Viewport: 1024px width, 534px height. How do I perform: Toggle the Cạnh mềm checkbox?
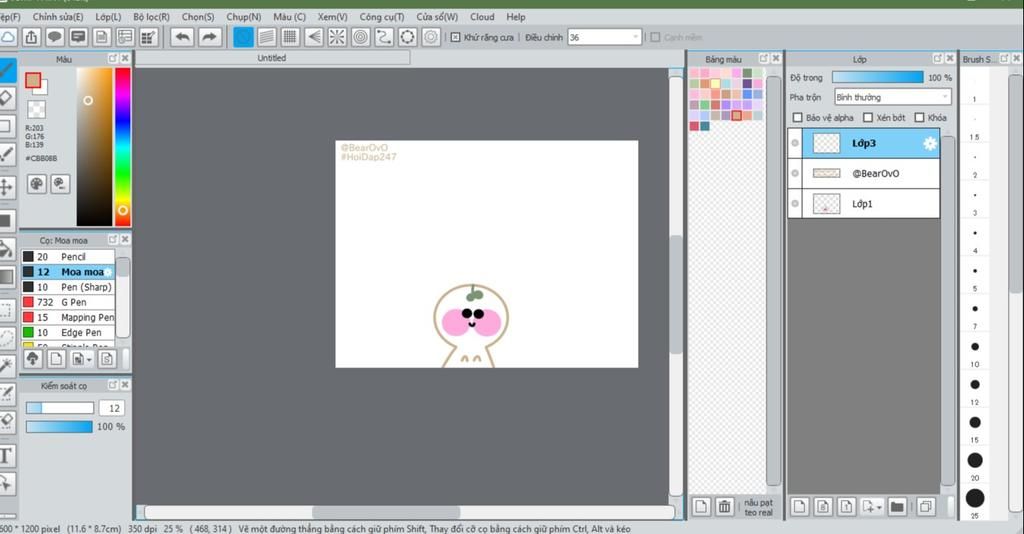tap(656, 37)
